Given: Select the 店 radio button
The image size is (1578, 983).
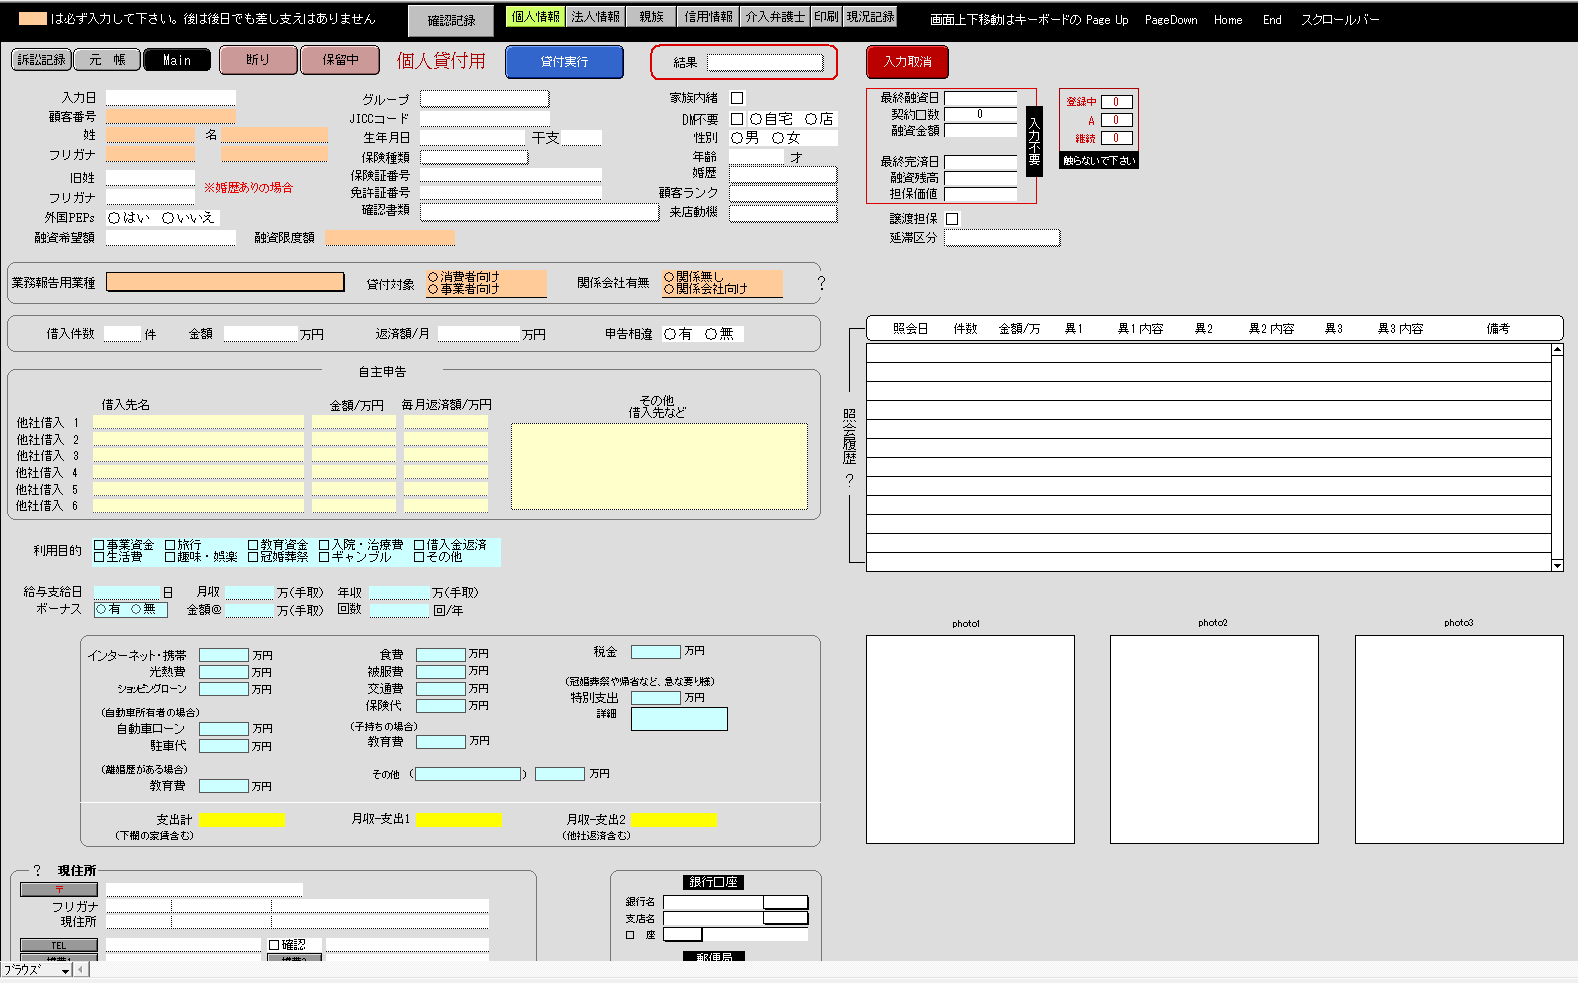Looking at the screenshot, I should [811, 119].
